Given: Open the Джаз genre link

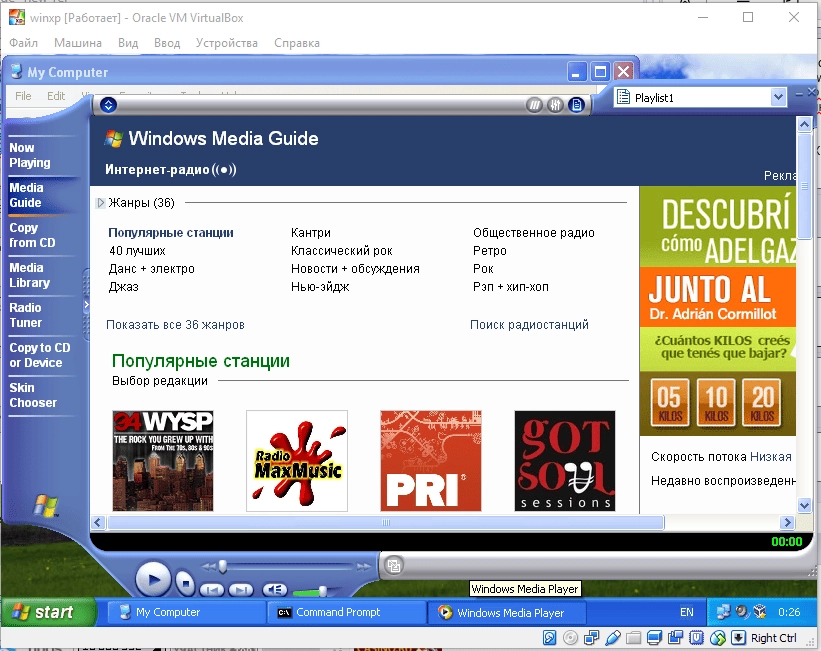Looking at the screenshot, I should [124, 286].
